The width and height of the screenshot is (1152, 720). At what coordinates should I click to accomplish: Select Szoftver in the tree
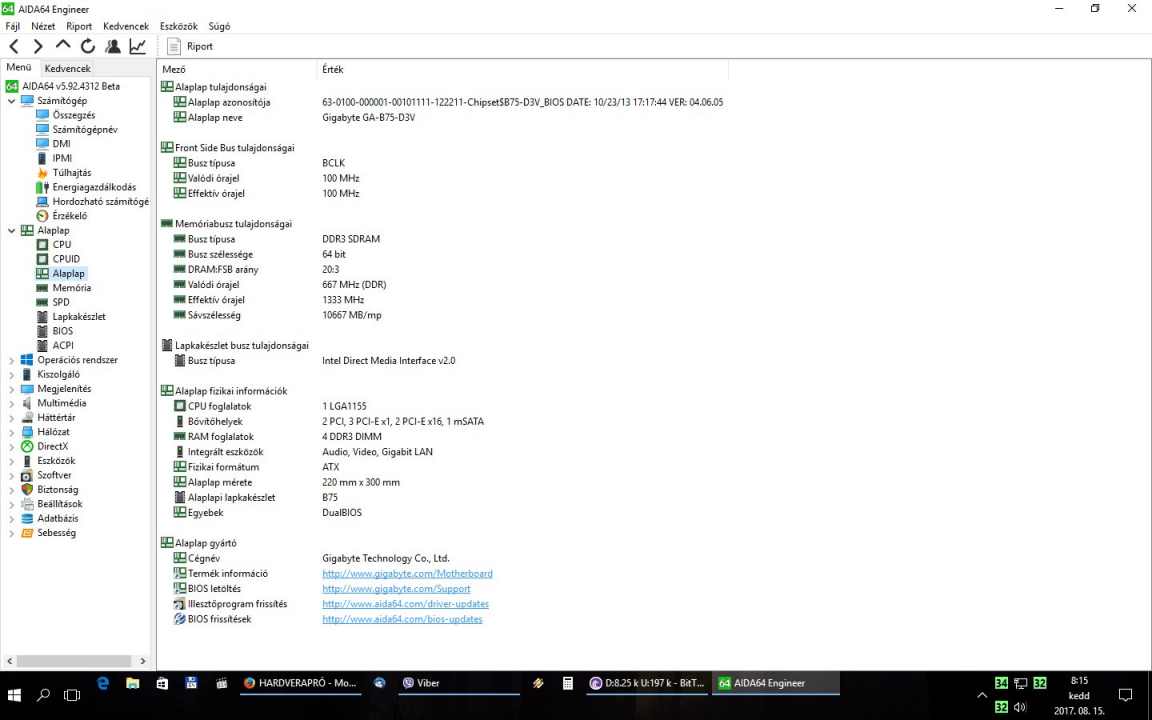tap(54, 475)
